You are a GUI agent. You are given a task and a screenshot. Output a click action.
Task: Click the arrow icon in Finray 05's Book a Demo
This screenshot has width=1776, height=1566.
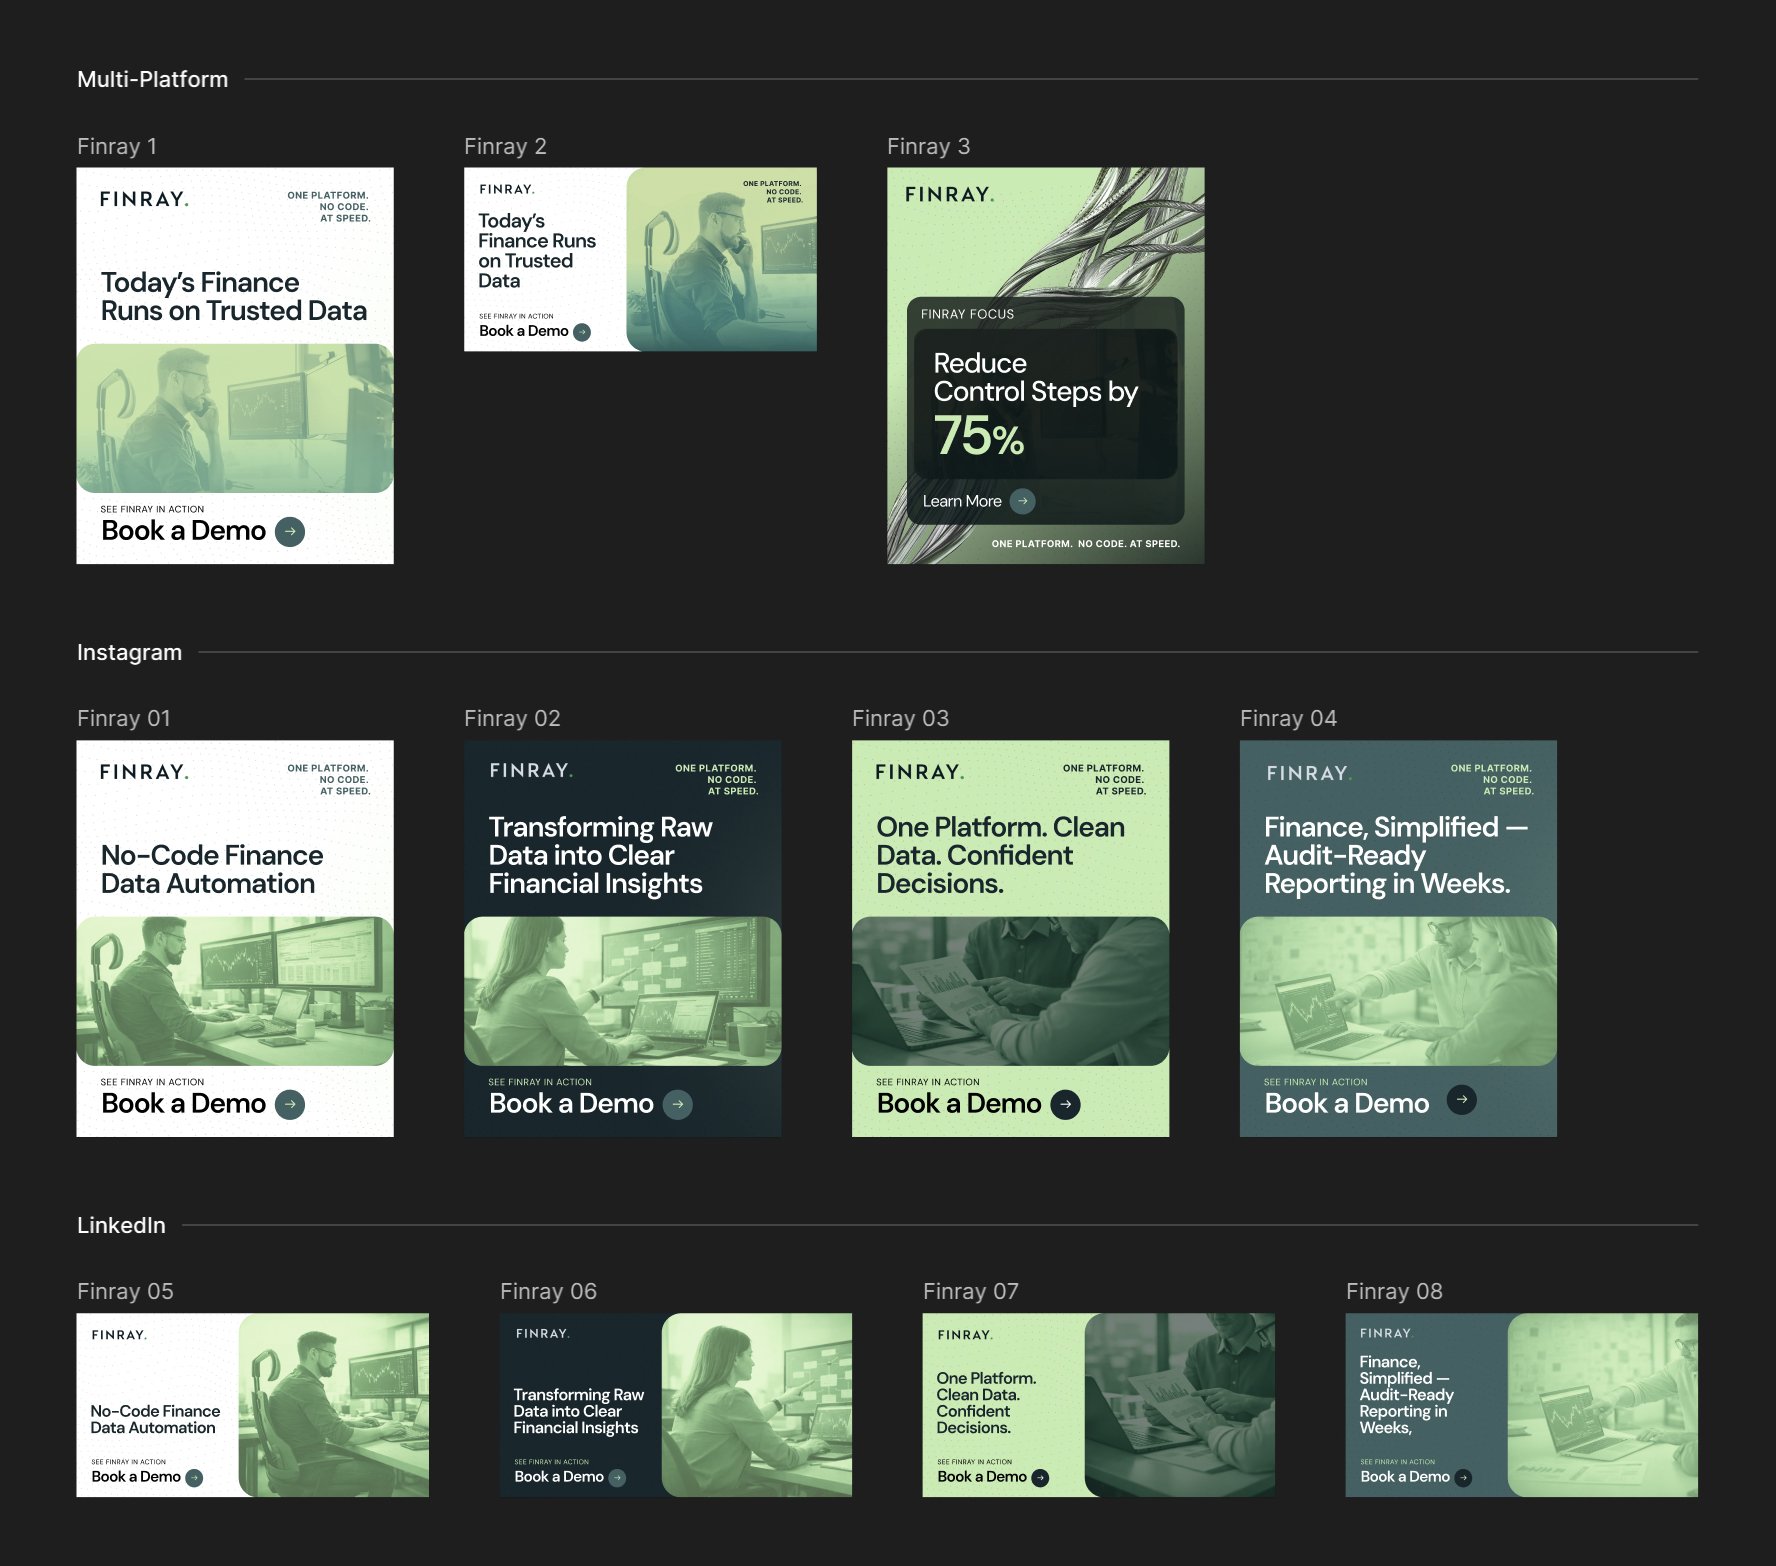(x=193, y=1477)
